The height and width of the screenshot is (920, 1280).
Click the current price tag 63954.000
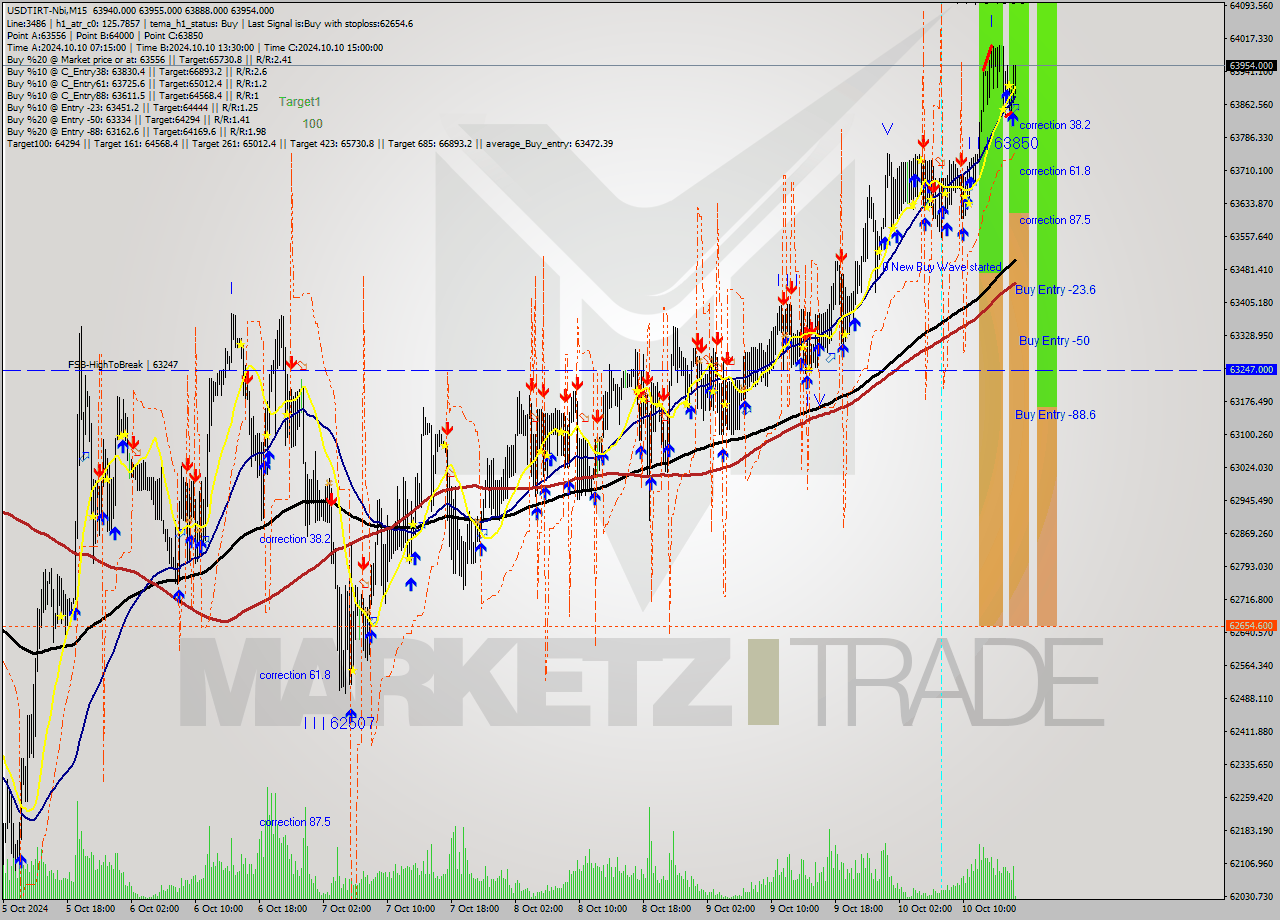pyautogui.click(x=1250, y=66)
